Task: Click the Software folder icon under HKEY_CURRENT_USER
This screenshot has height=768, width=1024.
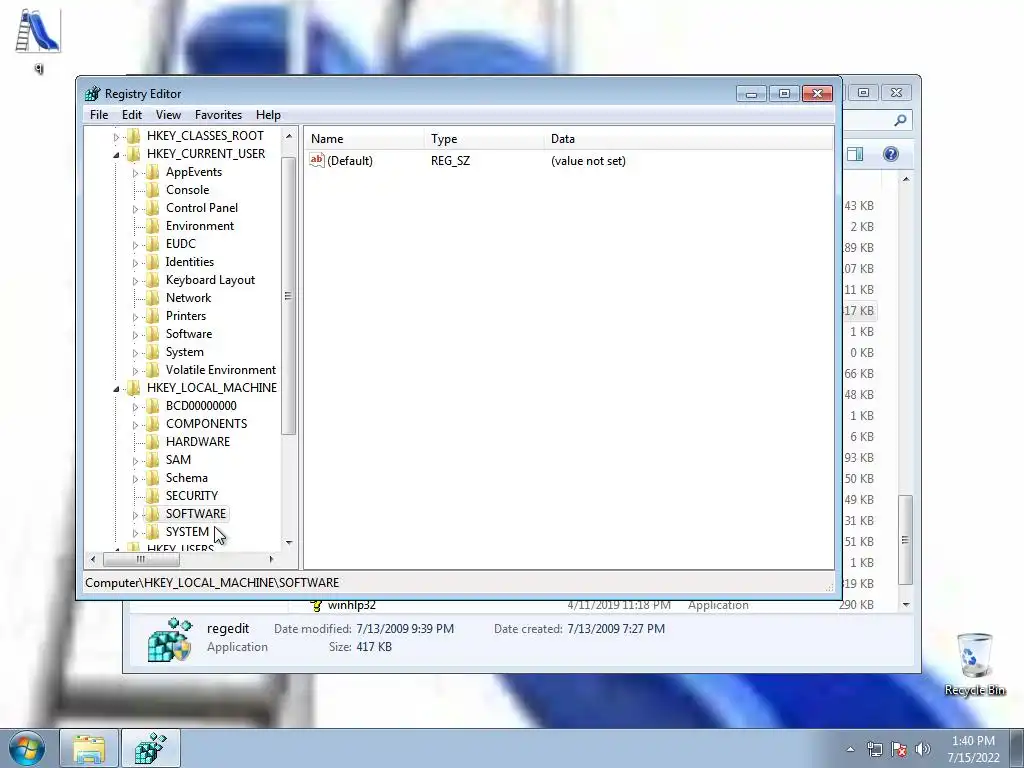Action: tap(152, 333)
